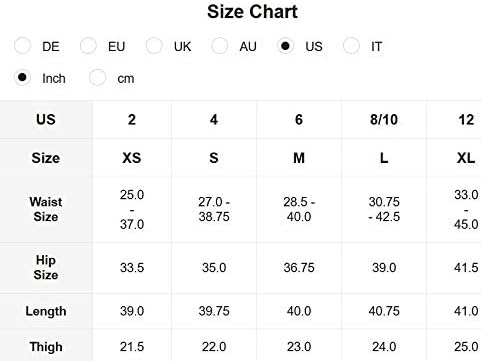Click the Waist Size row label
Screen dimensions: 482x361
coord(46,209)
